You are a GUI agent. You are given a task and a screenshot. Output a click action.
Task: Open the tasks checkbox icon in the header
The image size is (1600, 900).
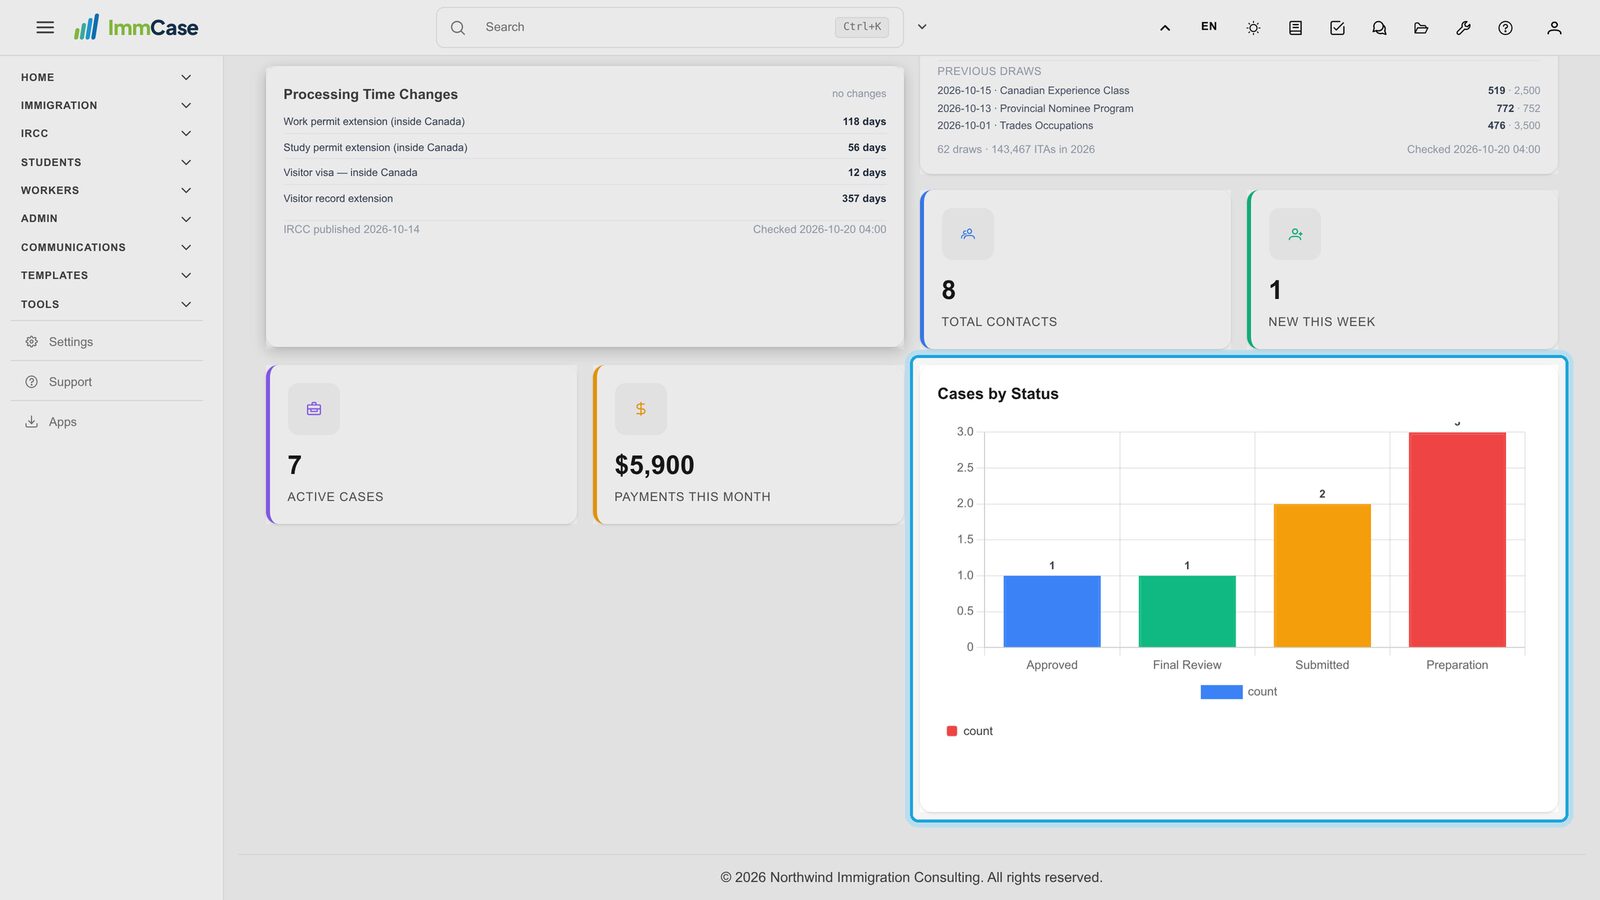1337,28
